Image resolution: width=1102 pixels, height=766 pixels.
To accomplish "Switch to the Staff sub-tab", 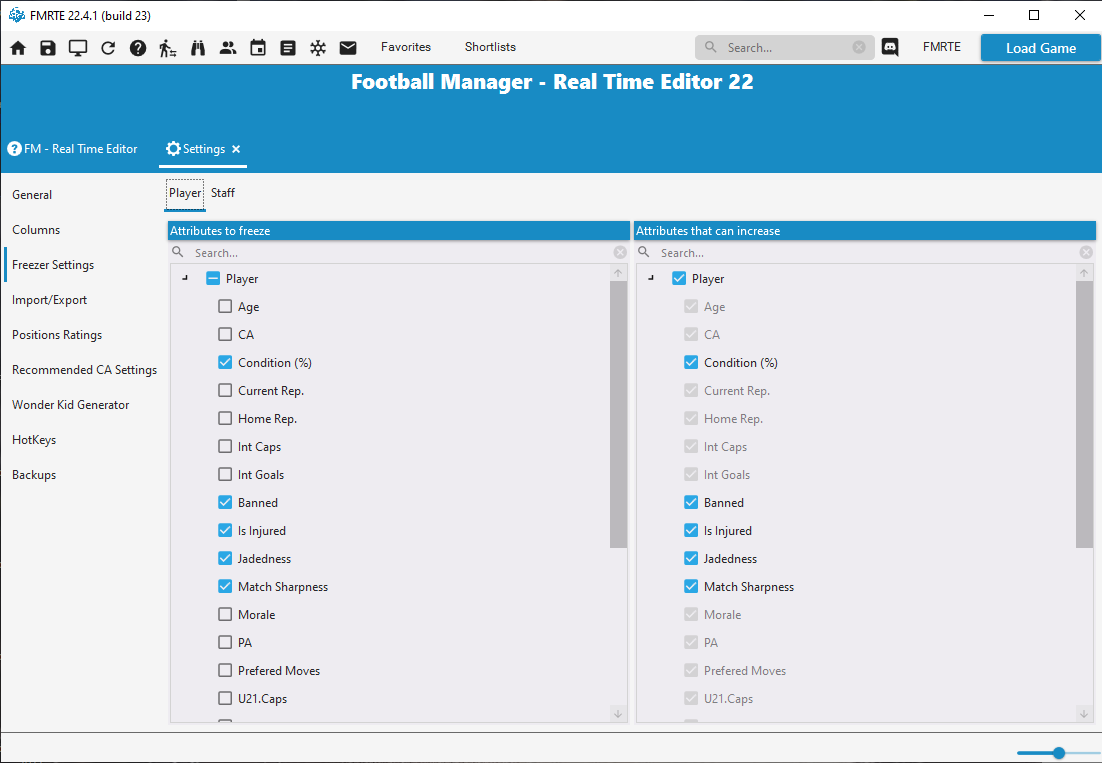I will pyautogui.click(x=223, y=193).
